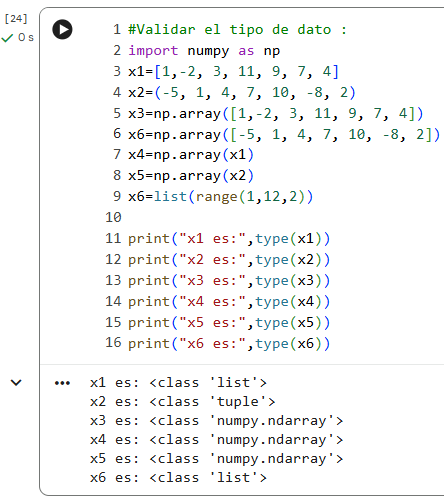444x501 pixels.
Task: Click the print statement for x6 type
Action: coord(229,343)
